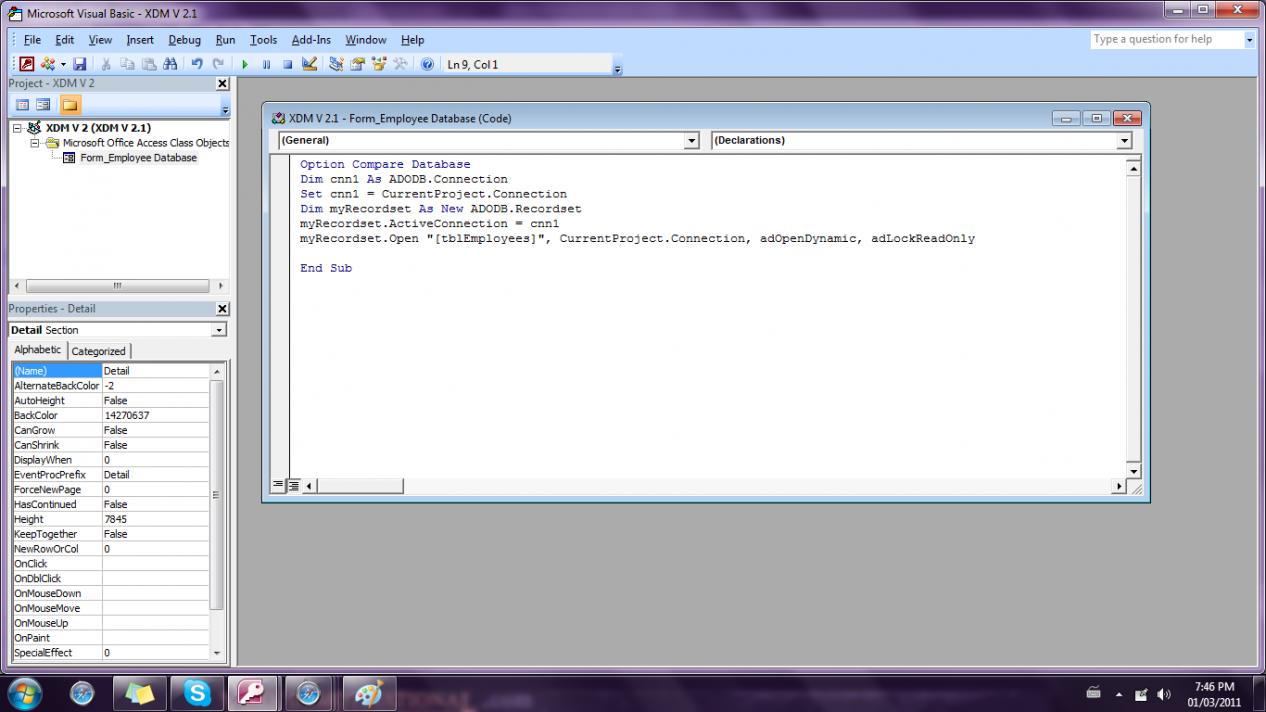Open the Debug menu
This screenshot has height=712, width=1266.
click(x=184, y=40)
